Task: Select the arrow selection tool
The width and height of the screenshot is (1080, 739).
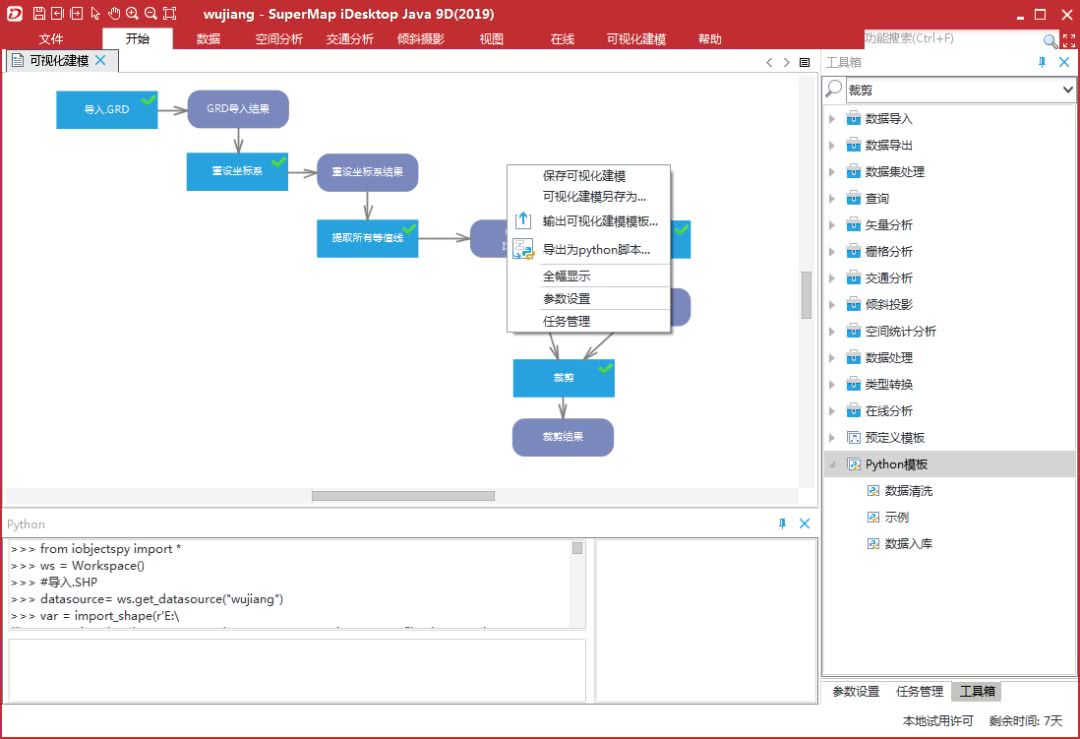Action: (x=95, y=14)
